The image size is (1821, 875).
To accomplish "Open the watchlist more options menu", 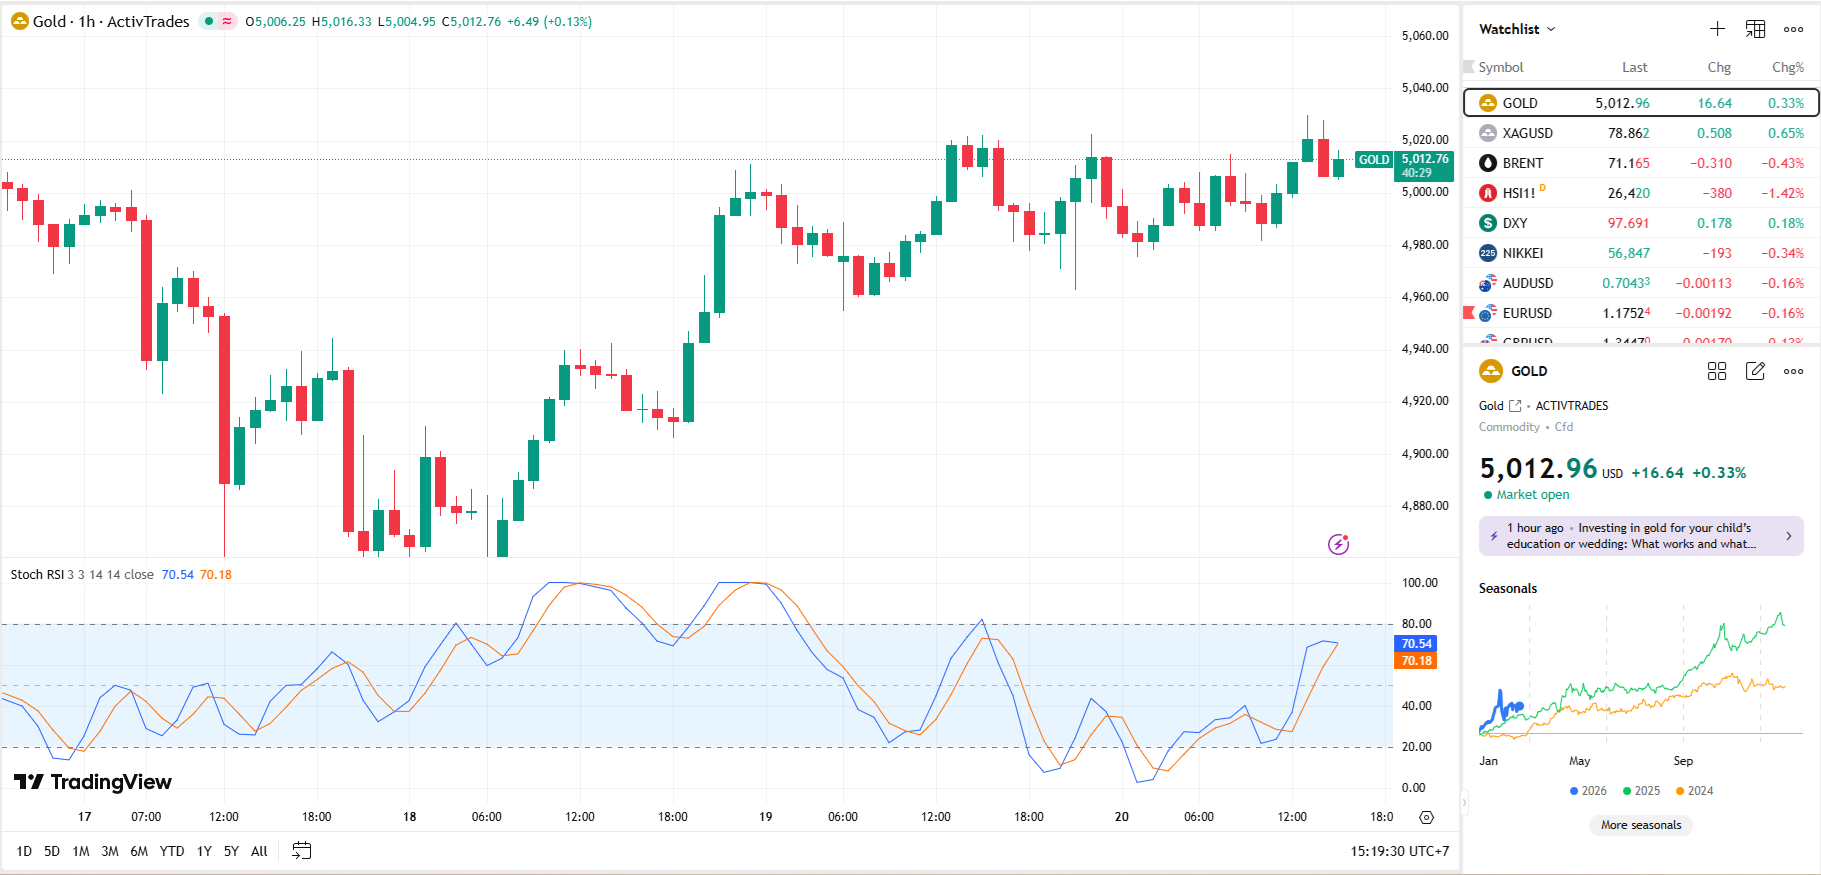I will [1793, 29].
